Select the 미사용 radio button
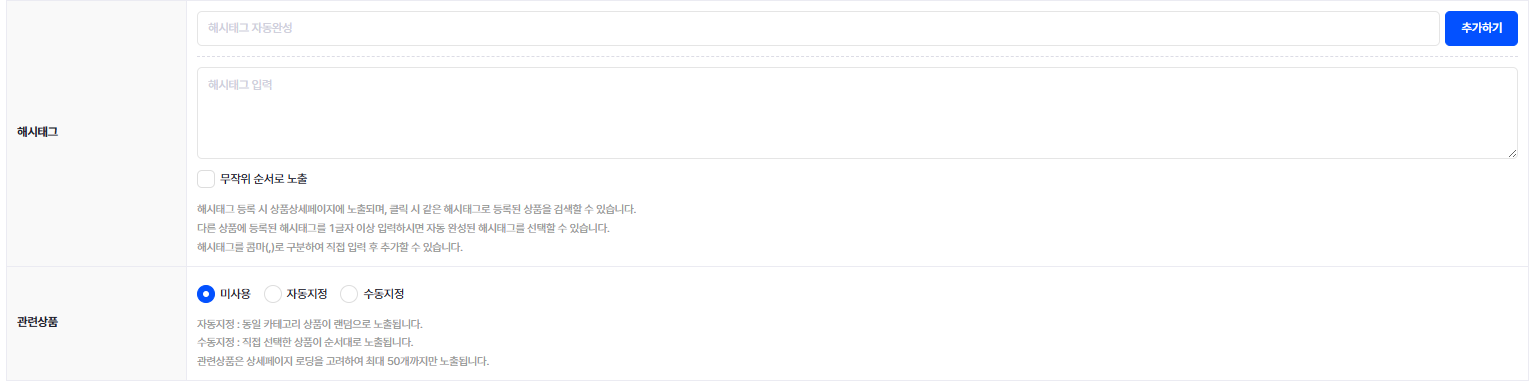Image resolution: width=1538 pixels, height=385 pixels. pos(206,294)
